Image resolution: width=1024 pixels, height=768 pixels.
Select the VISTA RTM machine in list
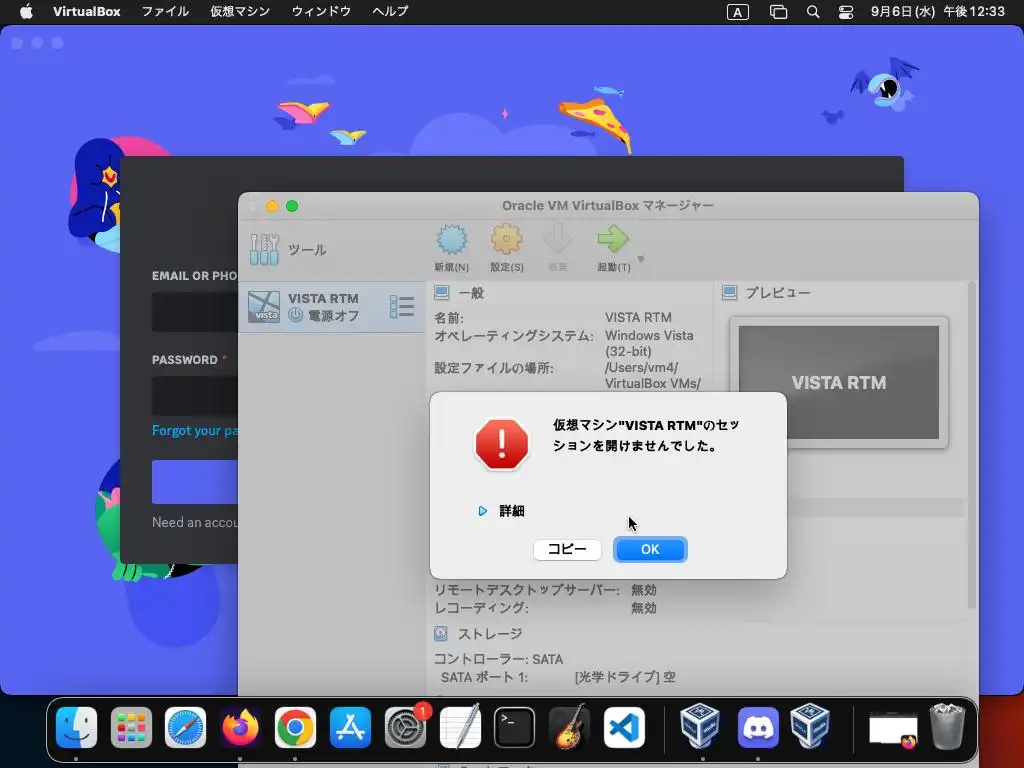click(x=332, y=307)
